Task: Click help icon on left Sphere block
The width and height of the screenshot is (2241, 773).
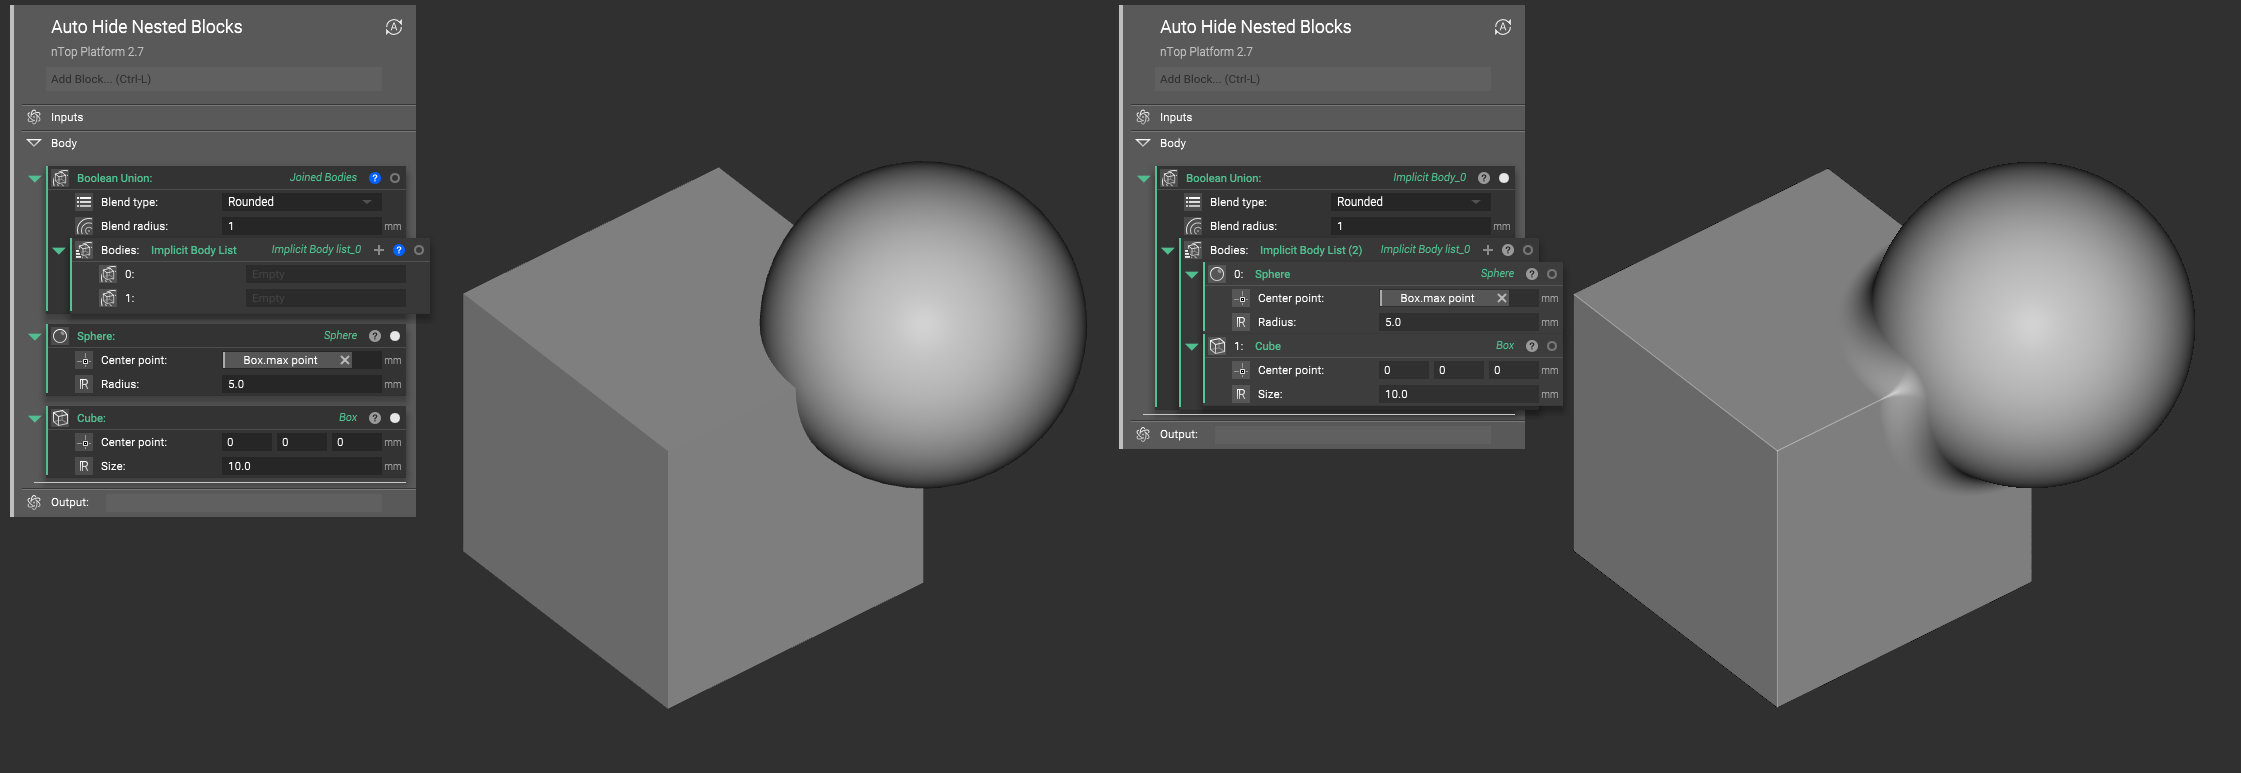Action: click(x=375, y=336)
